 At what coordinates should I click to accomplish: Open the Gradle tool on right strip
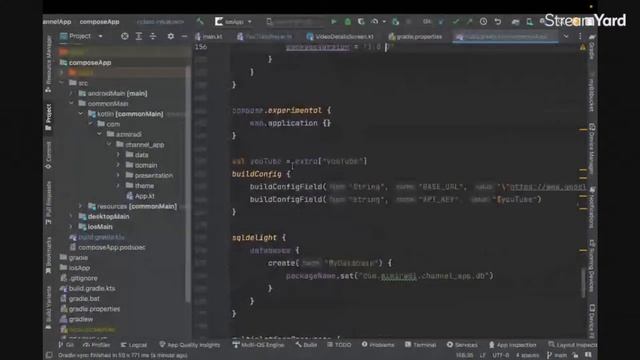[592, 46]
